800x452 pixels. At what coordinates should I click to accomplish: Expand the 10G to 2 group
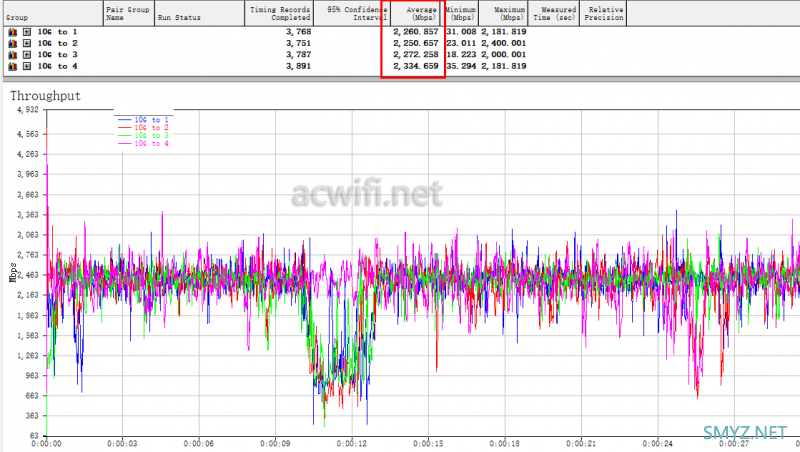point(25,43)
